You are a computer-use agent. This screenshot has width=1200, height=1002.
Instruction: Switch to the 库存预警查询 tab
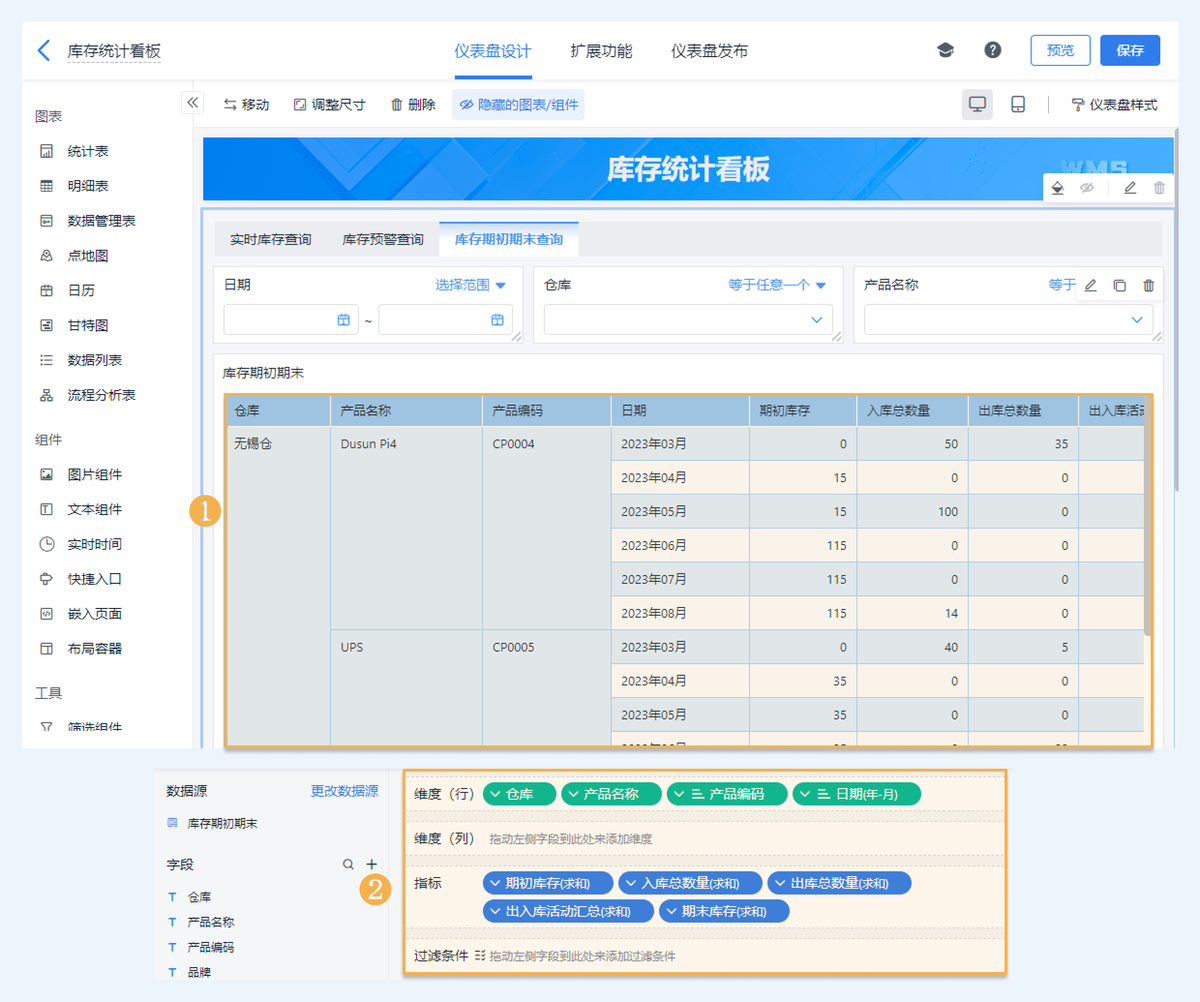(x=383, y=240)
